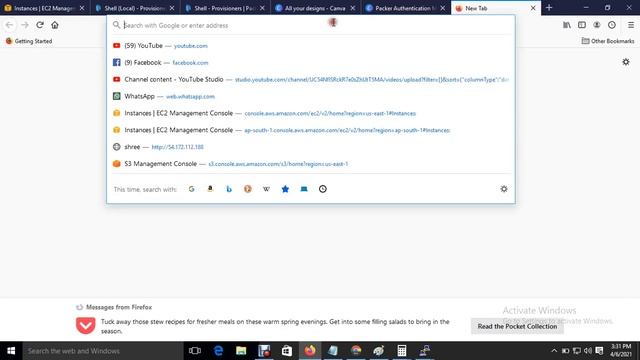Search this time with Wikipedia
640x360 pixels.
(x=267, y=189)
